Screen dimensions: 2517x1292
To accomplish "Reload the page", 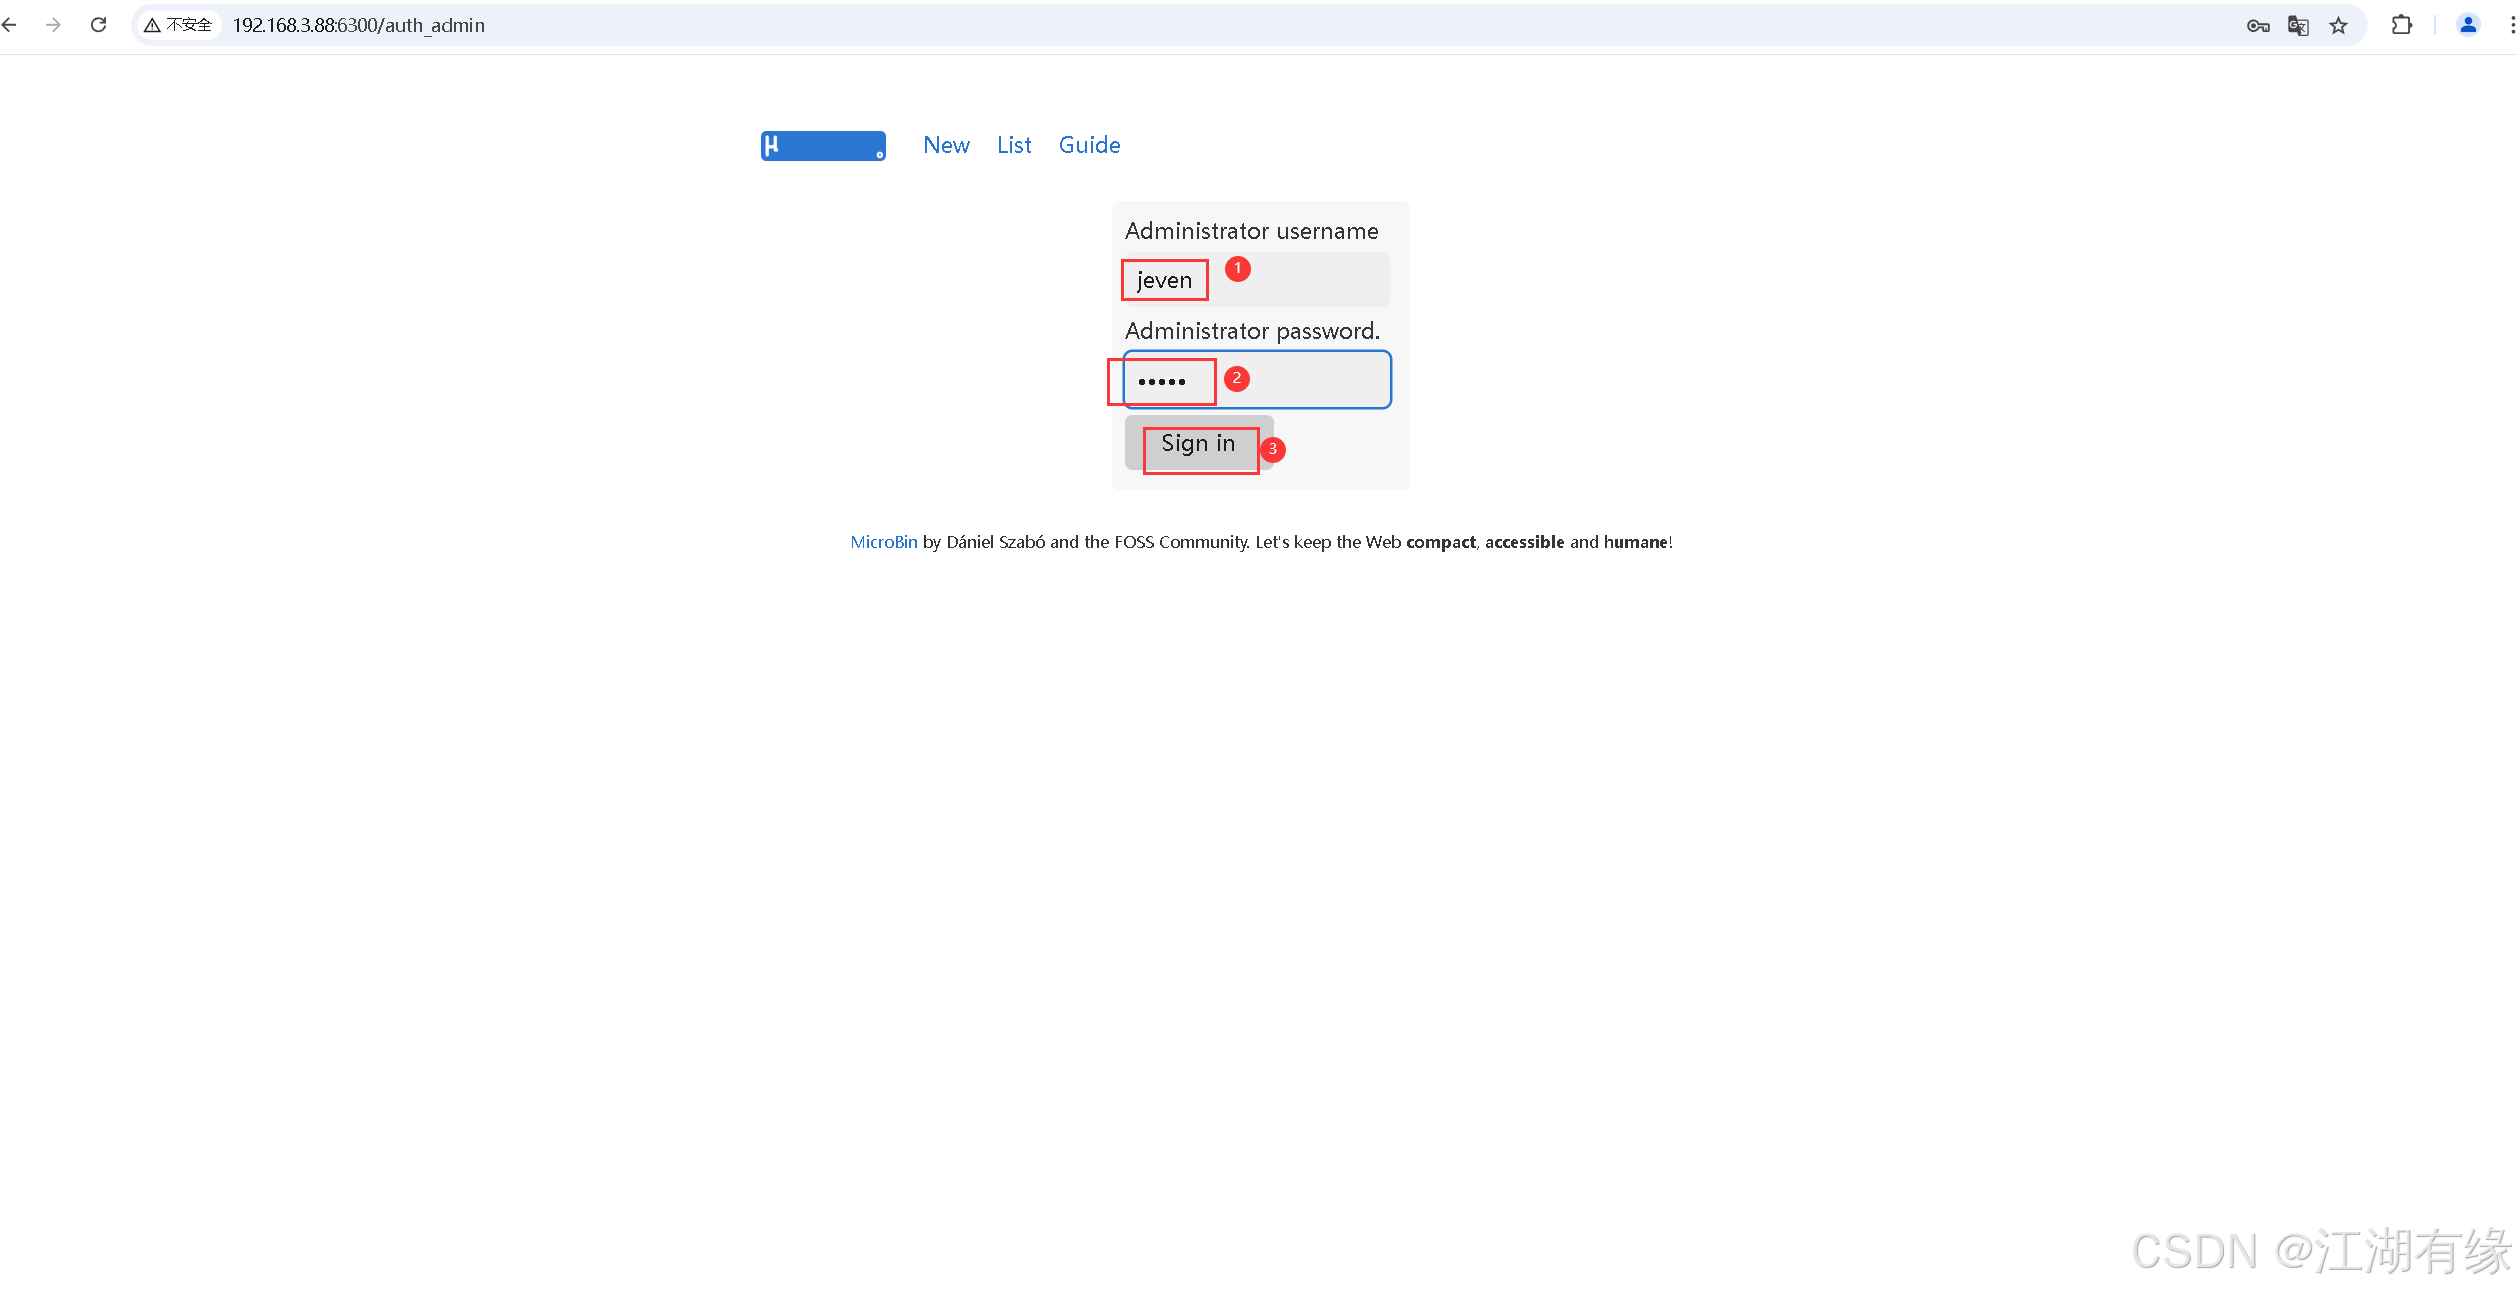I will coord(98,25).
